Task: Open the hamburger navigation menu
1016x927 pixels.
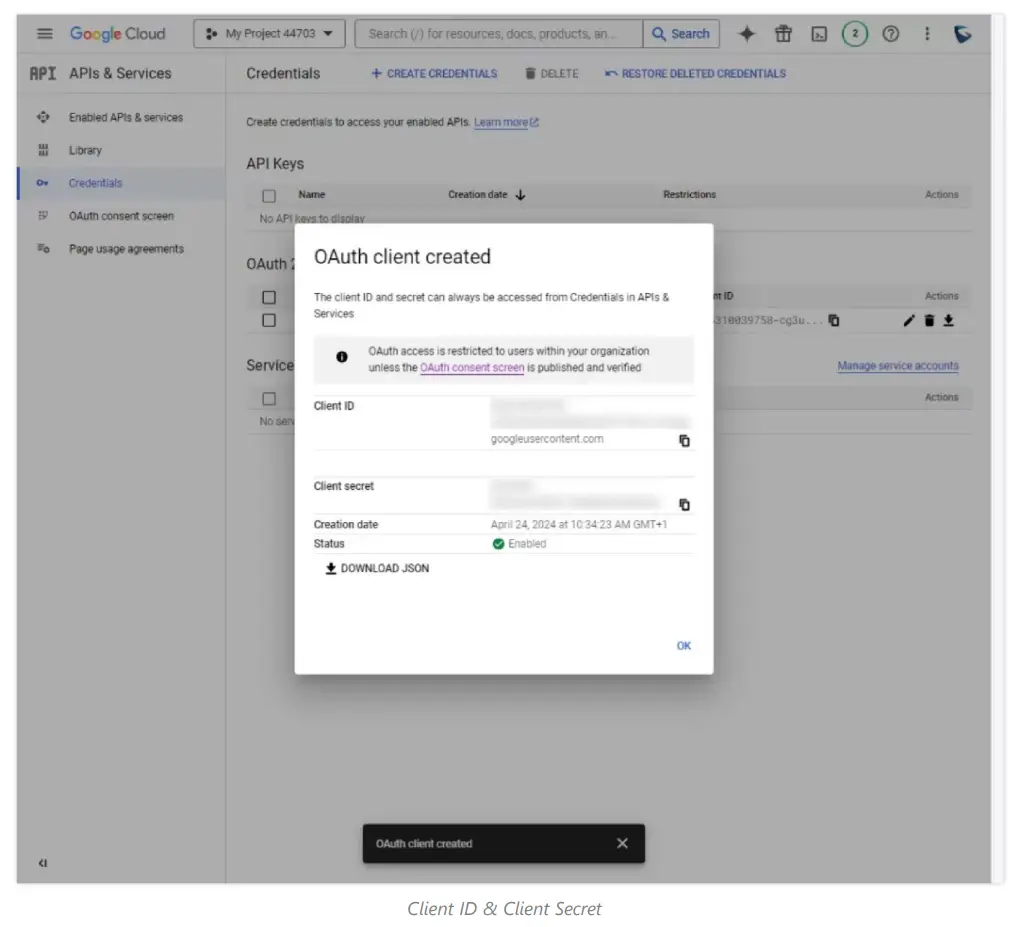Action: pyautogui.click(x=45, y=34)
